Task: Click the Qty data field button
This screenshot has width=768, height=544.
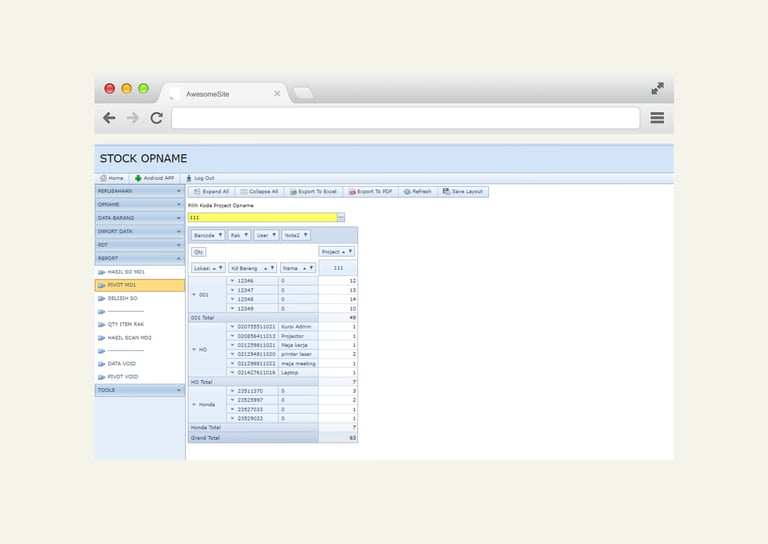Action: [x=198, y=252]
